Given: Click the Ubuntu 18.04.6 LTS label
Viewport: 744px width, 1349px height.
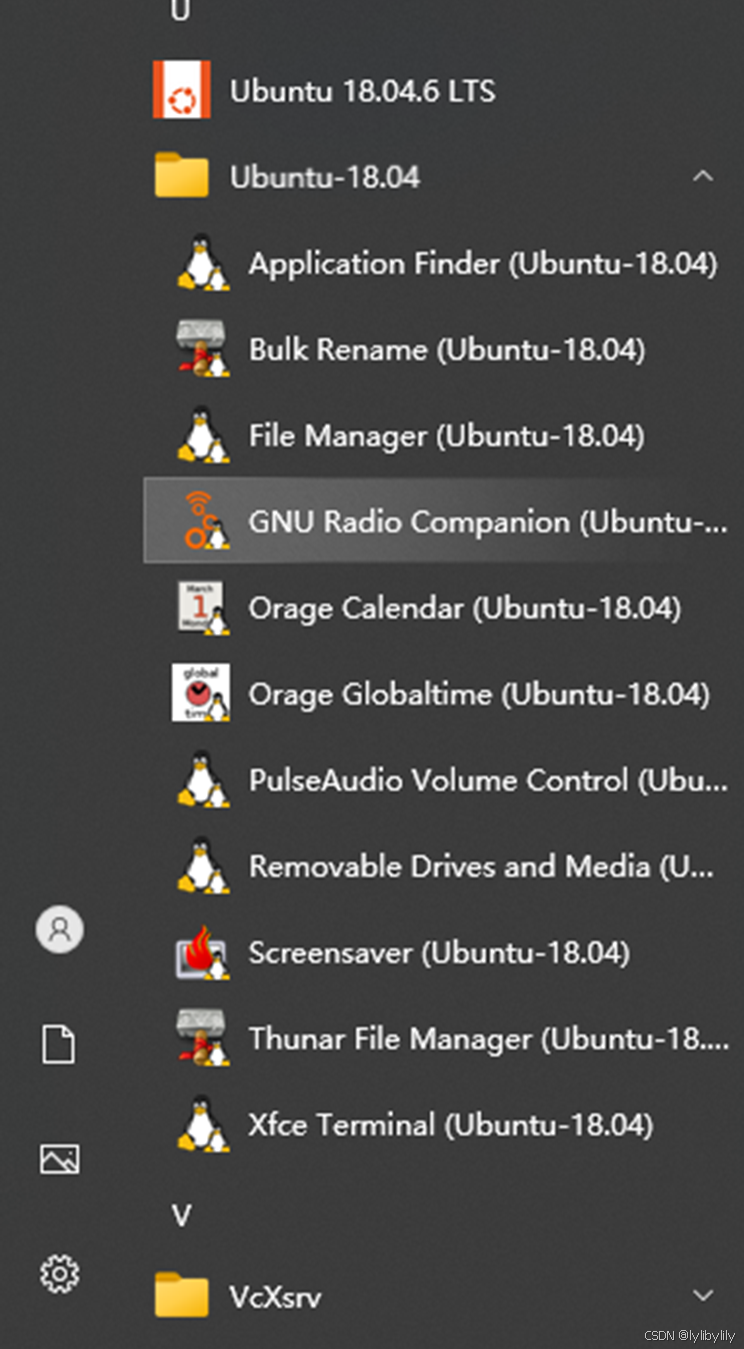Looking at the screenshot, I should point(362,91).
